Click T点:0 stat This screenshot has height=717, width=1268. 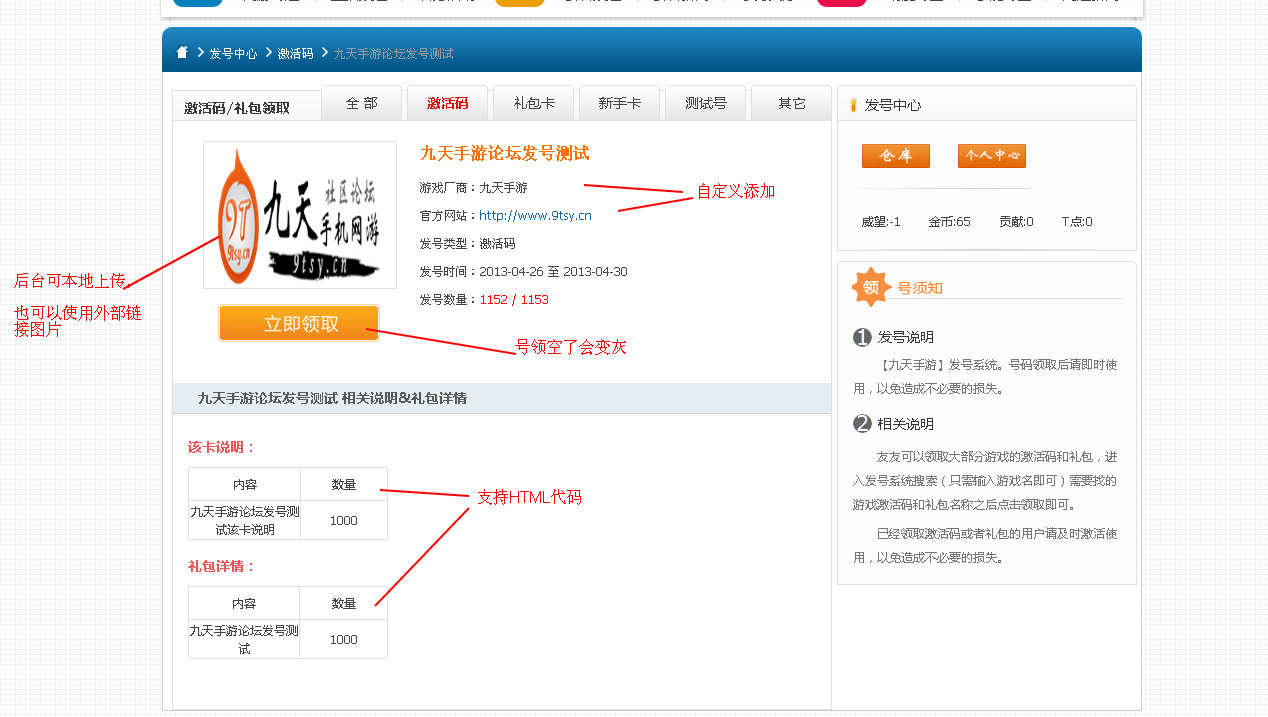coord(1077,222)
